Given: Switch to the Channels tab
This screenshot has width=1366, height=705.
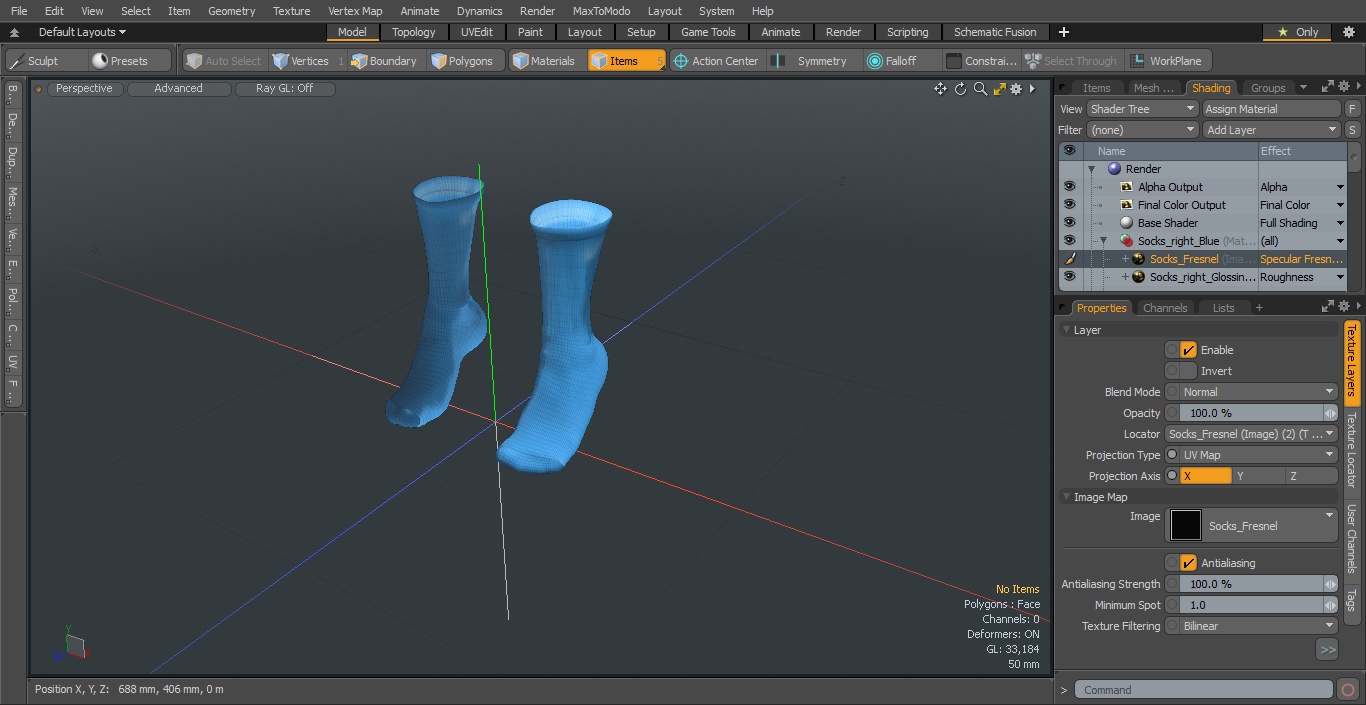Looking at the screenshot, I should (1165, 308).
